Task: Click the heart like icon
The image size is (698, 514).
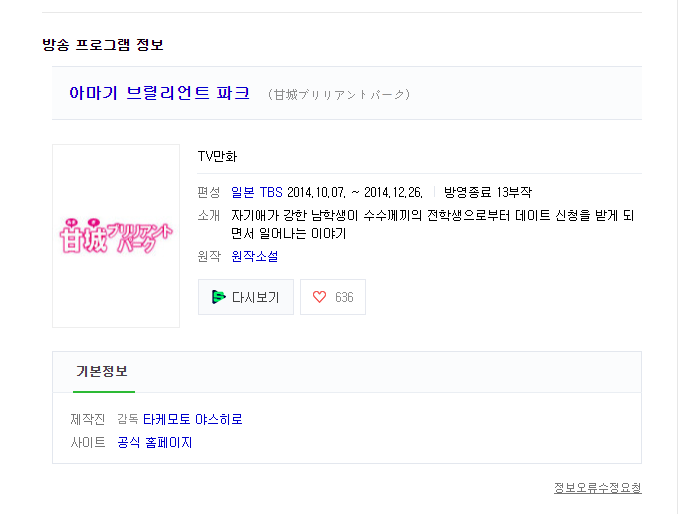Action: pyautogui.click(x=319, y=297)
